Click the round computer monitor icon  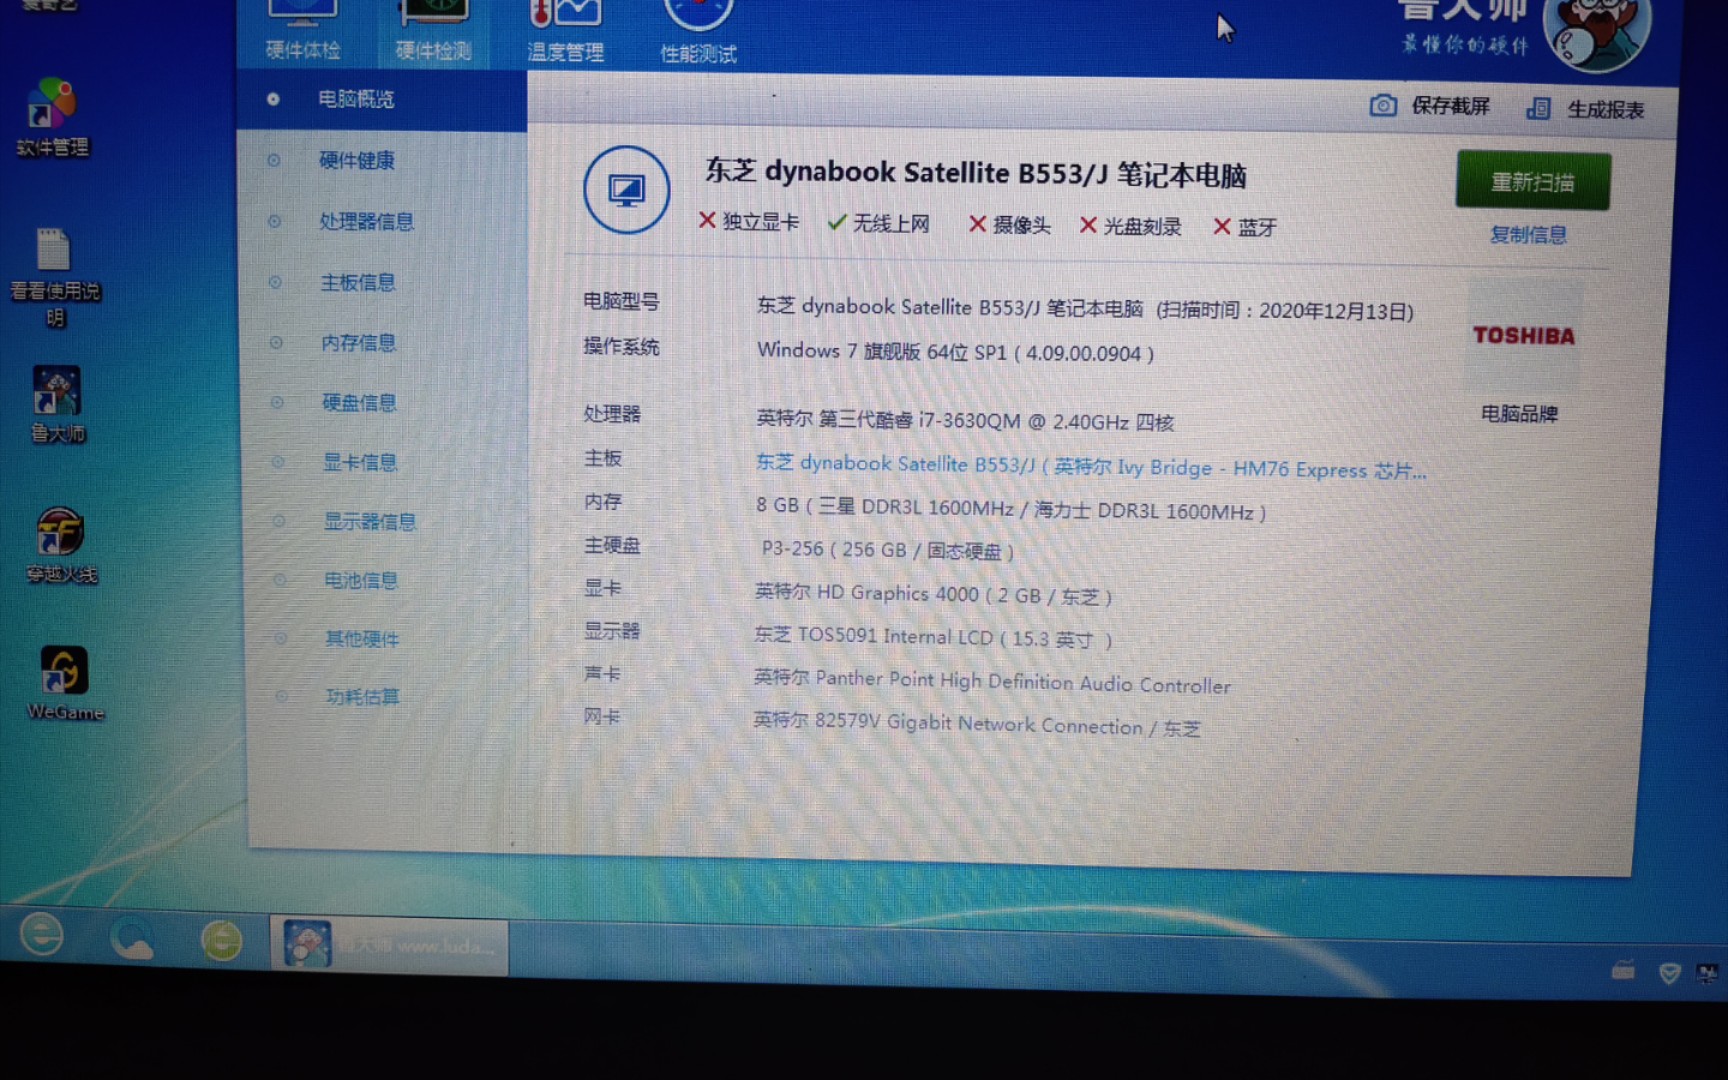click(627, 190)
